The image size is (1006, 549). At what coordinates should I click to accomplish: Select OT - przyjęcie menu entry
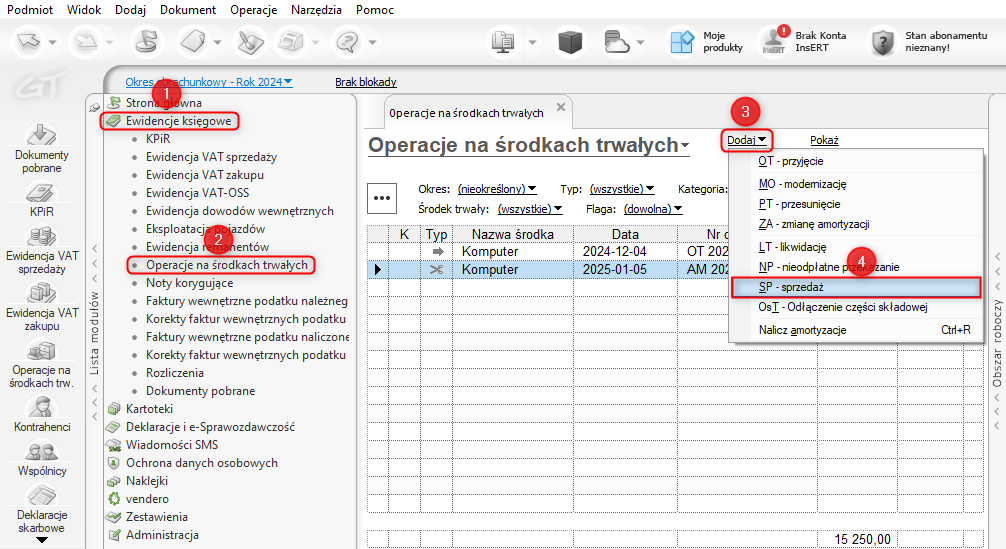pos(857,161)
